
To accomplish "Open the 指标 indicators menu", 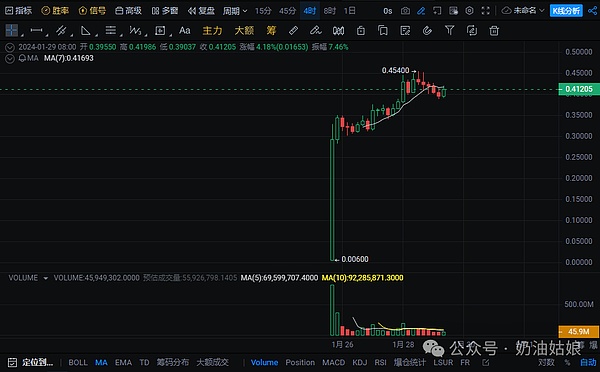I will [x=18, y=11].
